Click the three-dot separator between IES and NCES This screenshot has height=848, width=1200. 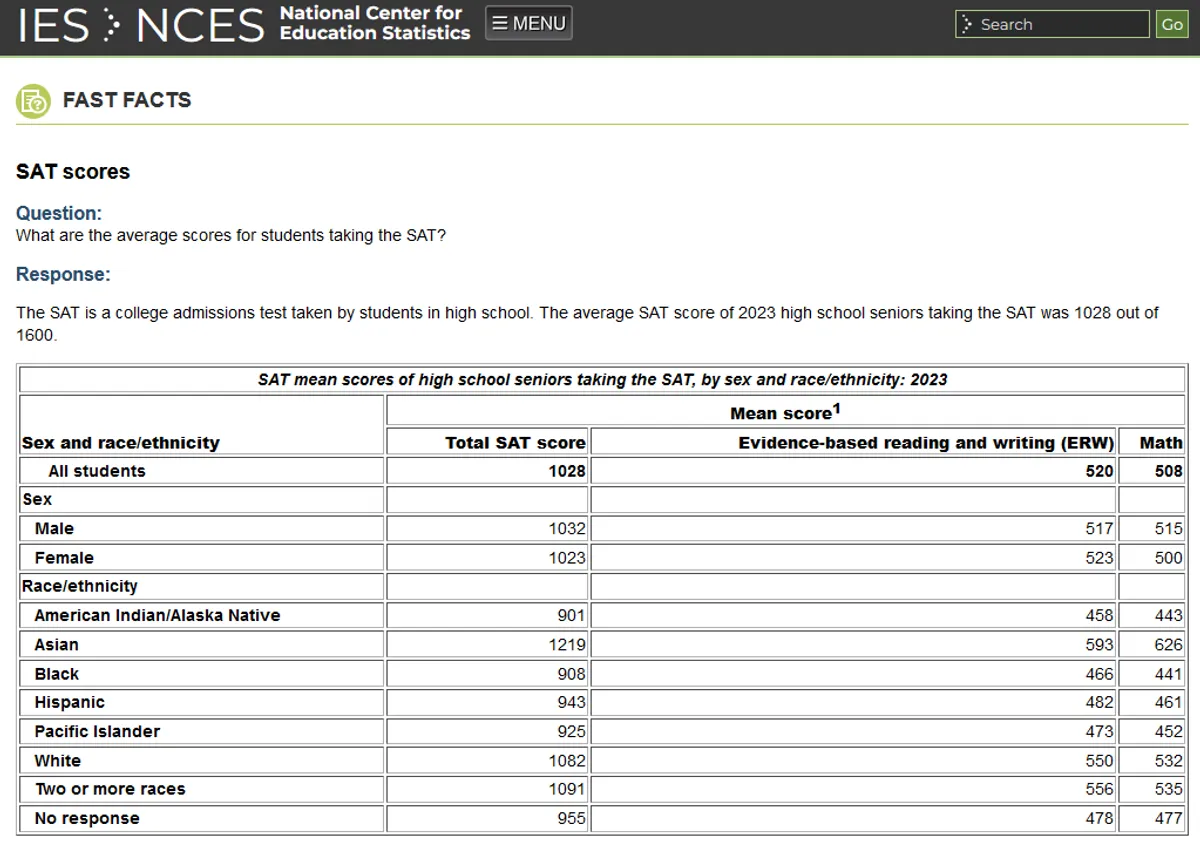click(x=112, y=25)
